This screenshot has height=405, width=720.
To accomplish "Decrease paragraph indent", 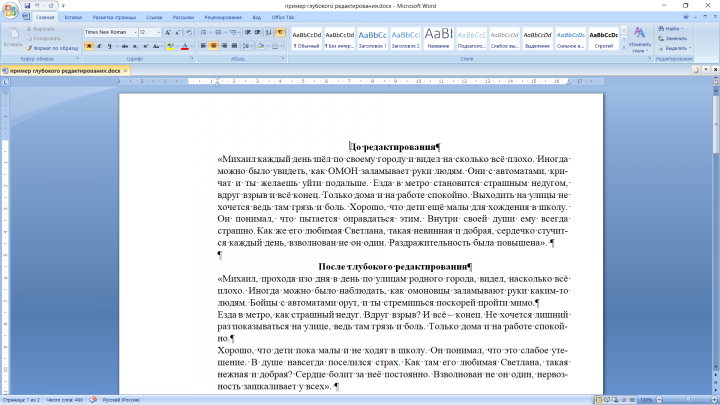I will (248, 33).
